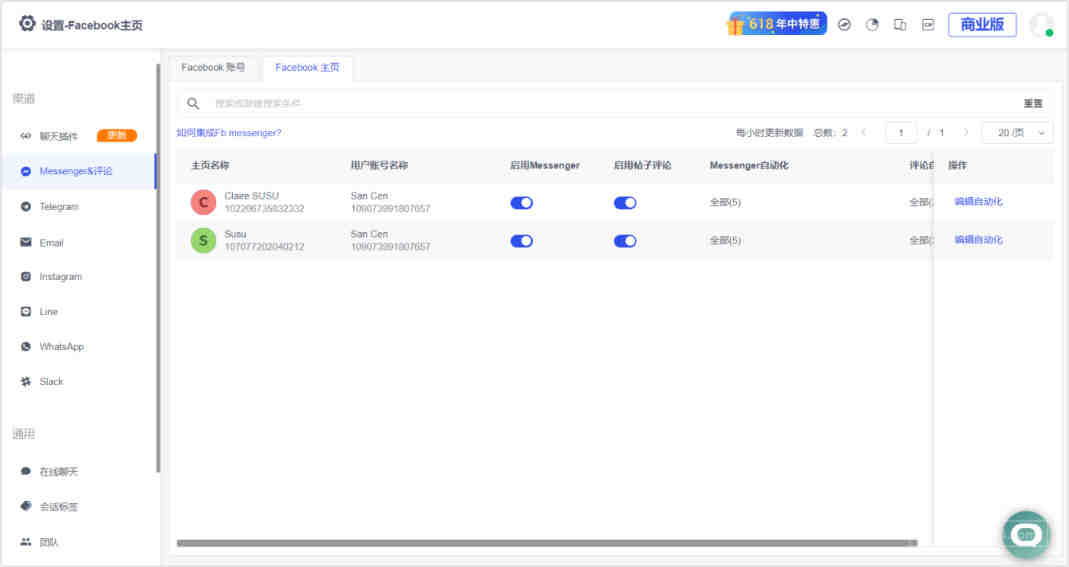The width and height of the screenshot is (1069, 567).
Task: Toggle post comments for Claire SUSU
Action: pyautogui.click(x=625, y=203)
